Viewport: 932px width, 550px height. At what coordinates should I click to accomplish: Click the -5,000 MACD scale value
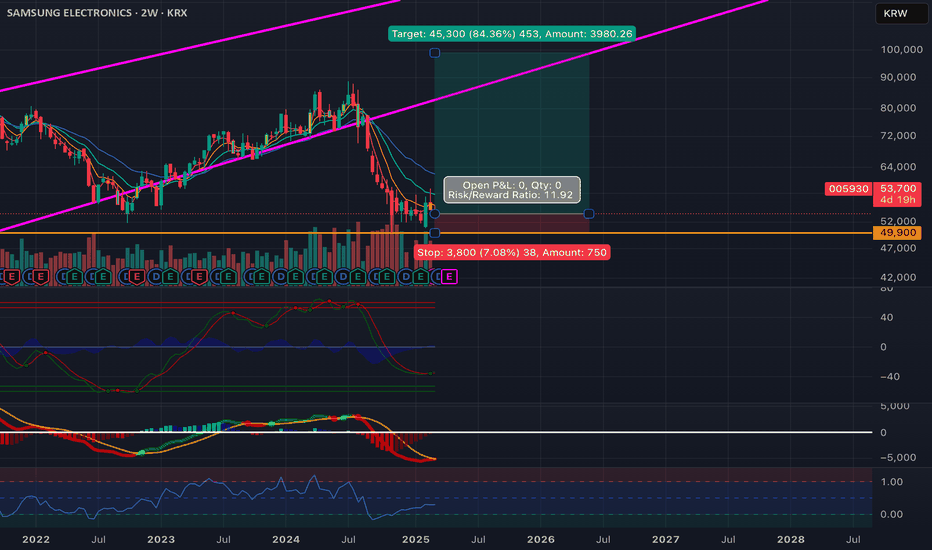point(898,458)
